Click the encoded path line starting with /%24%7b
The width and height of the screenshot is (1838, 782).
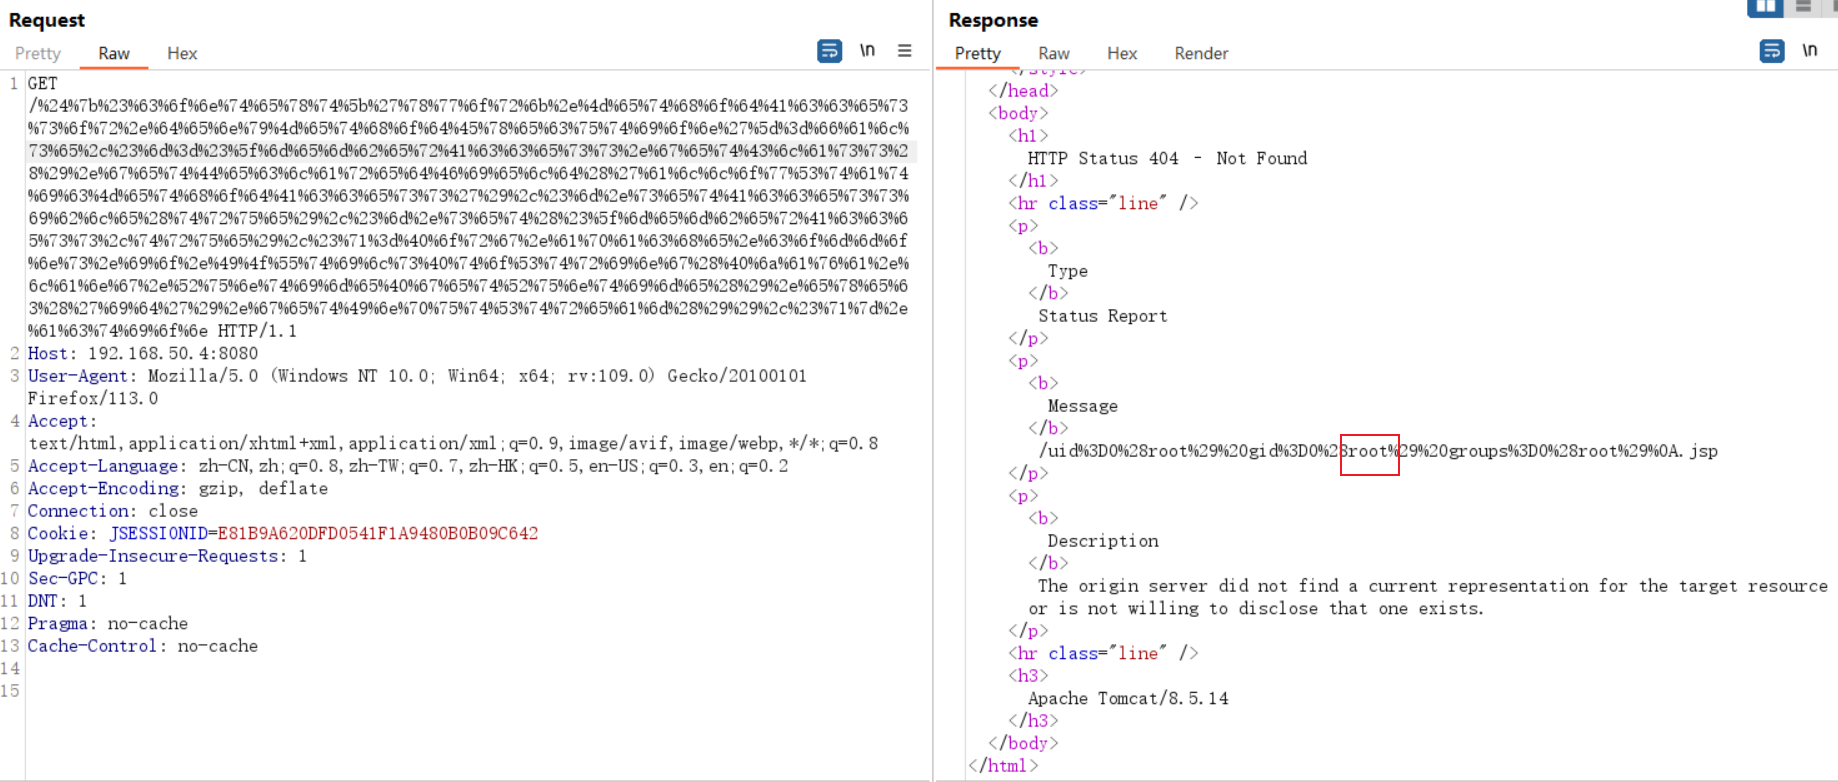(468, 106)
